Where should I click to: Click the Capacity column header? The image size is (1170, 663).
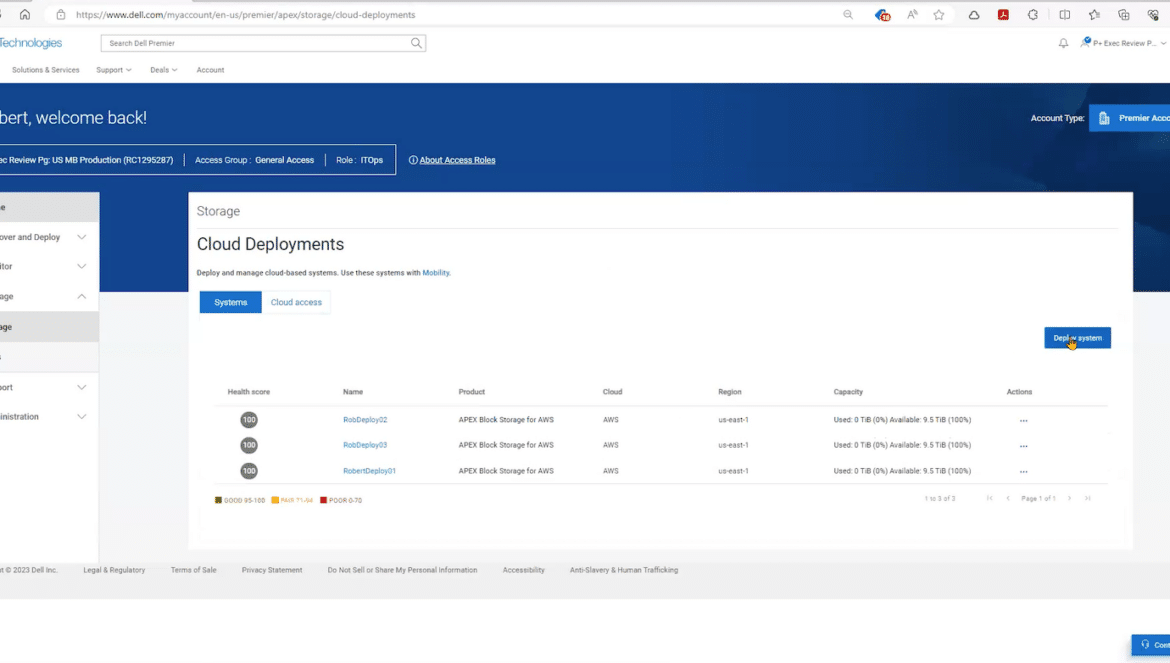point(848,392)
